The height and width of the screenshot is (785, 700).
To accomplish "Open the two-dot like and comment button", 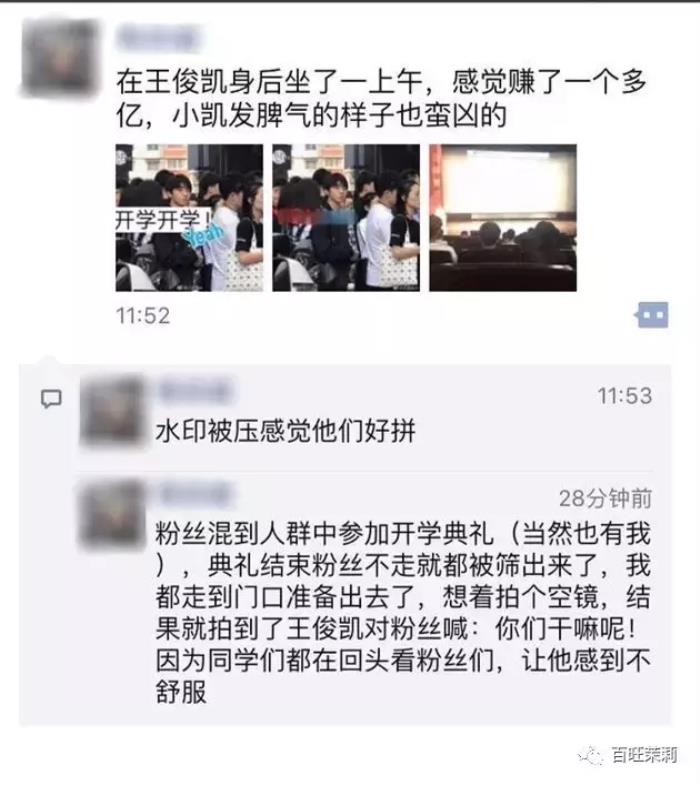I will coord(651,315).
